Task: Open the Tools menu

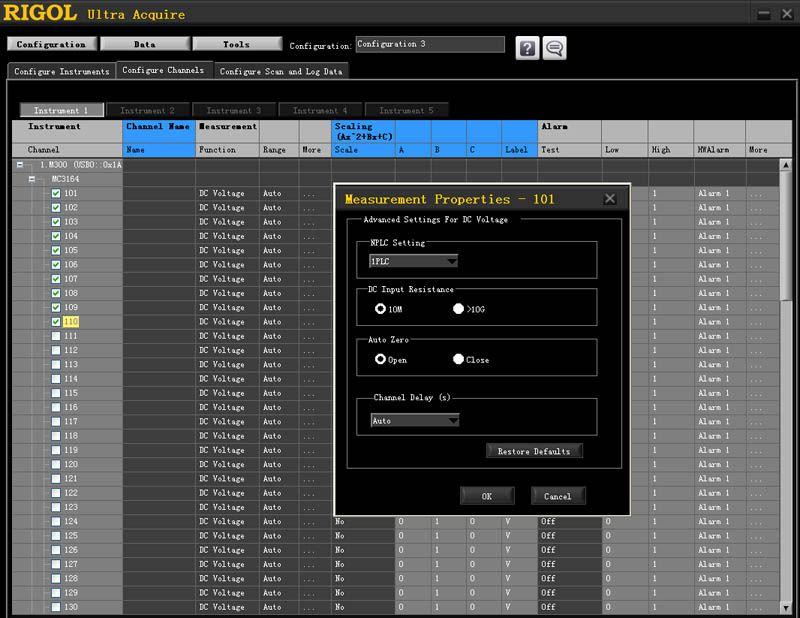Action: 236,44
